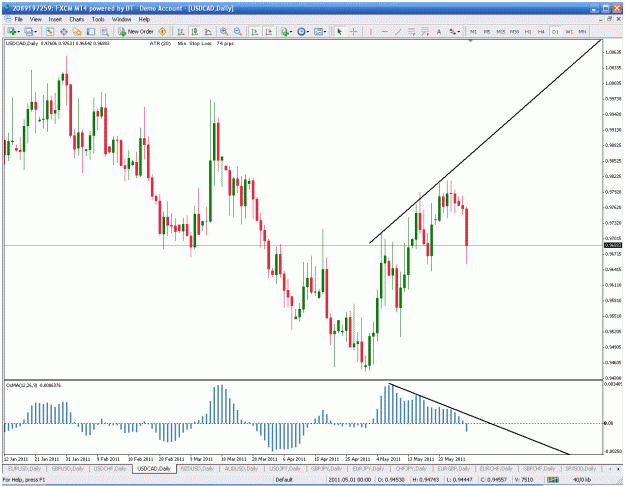
Task: Switch to the SPX500,Daily chart tab
Action: click(580, 468)
